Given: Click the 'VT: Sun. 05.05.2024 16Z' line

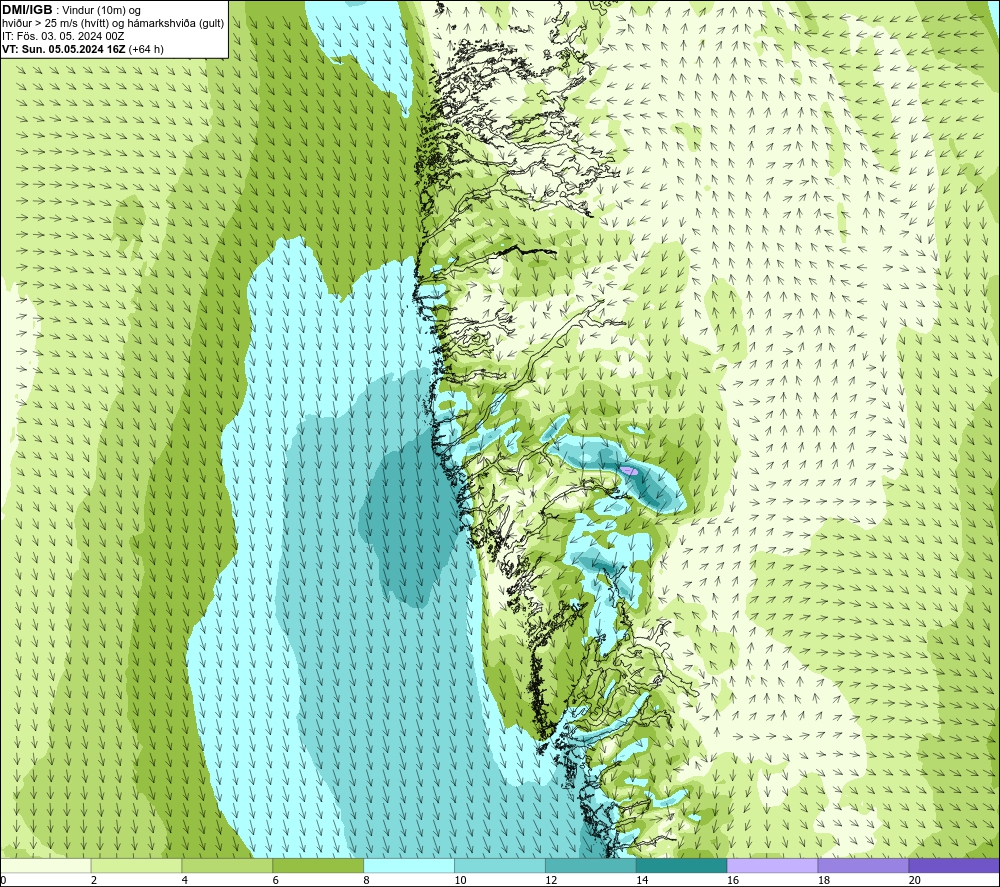Looking at the screenshot, I should (x=64, y=49).
